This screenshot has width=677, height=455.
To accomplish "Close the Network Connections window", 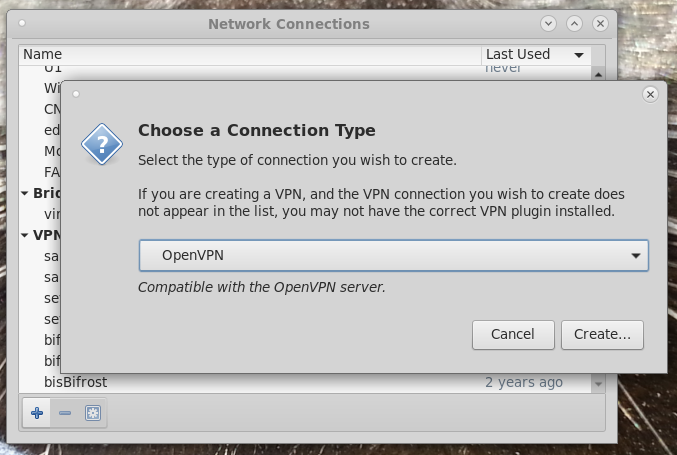I will 600,23.
